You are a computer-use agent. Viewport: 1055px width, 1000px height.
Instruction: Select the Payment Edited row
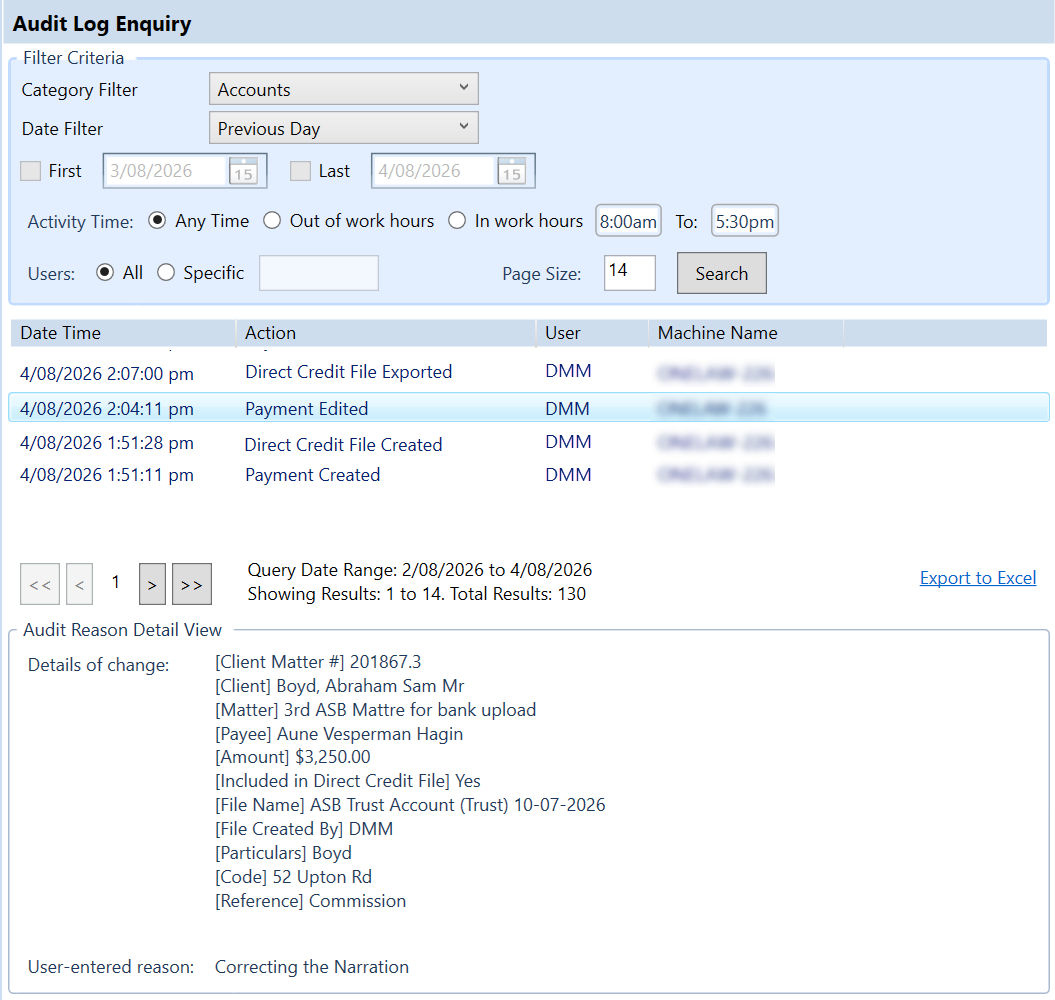pos(529,408)
